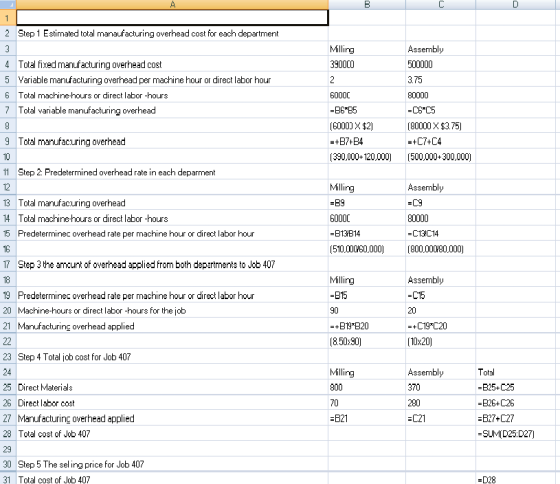Select the note cell (60000 X $2)
This screenshot has height=484, width=560.
367,126
